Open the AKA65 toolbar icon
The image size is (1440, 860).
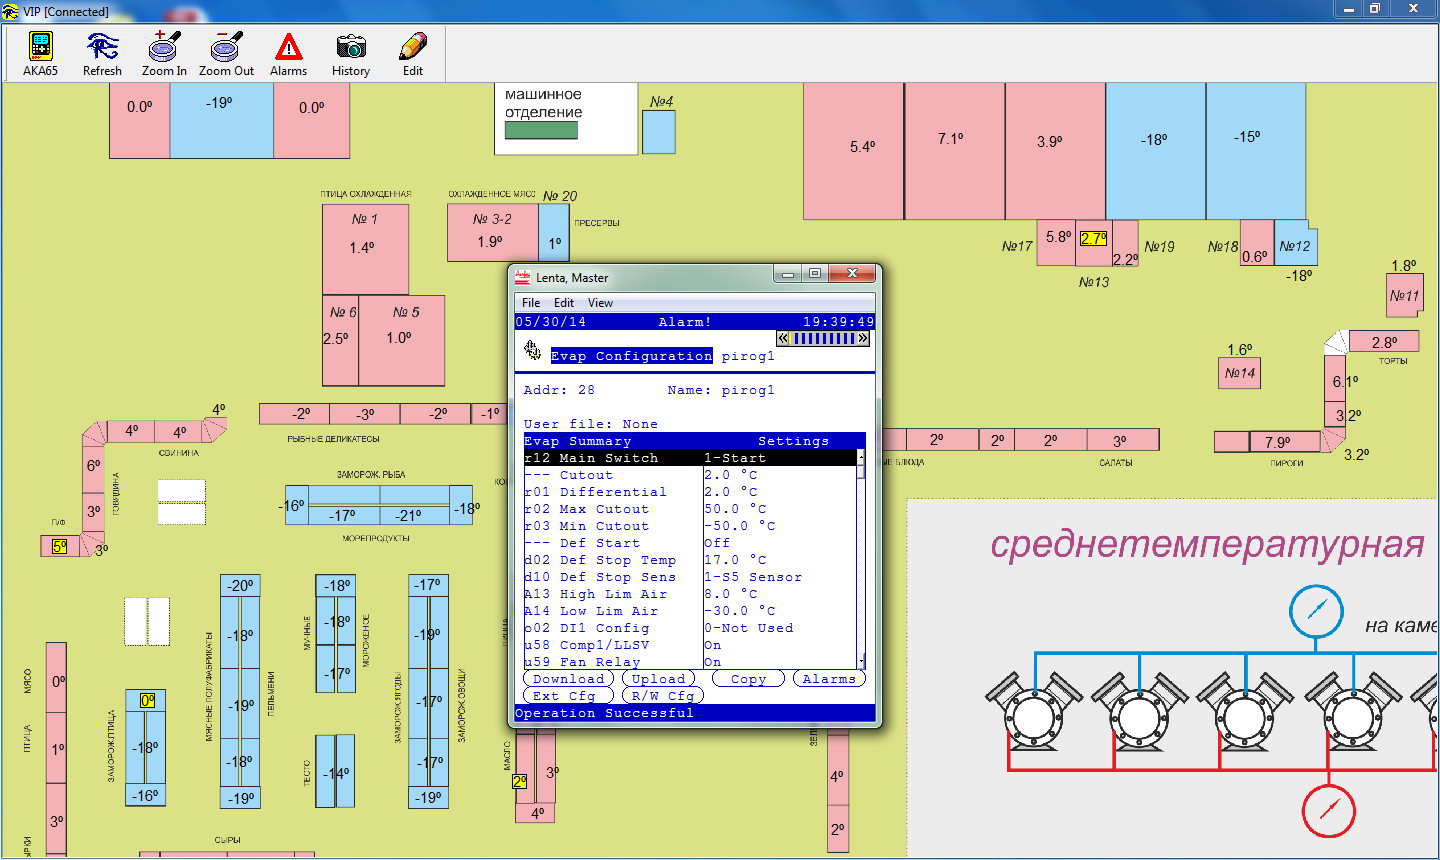click(x=40, y=47)
